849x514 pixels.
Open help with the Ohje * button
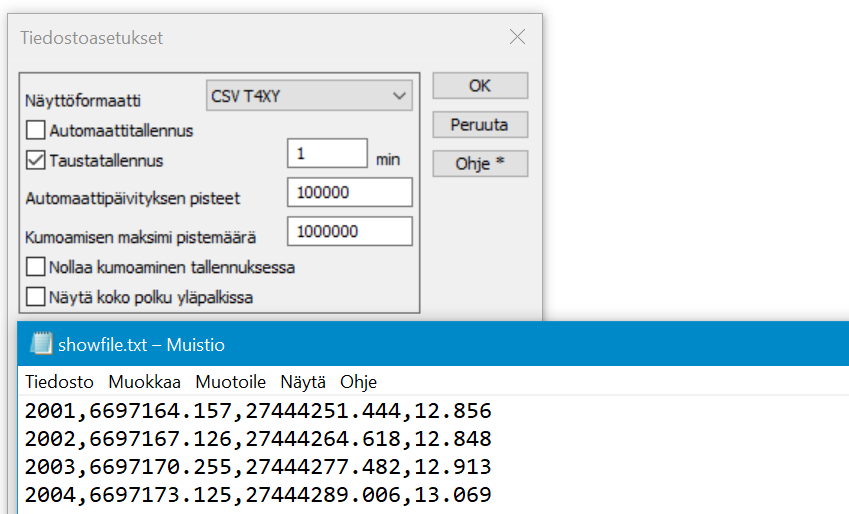point(480,164)
